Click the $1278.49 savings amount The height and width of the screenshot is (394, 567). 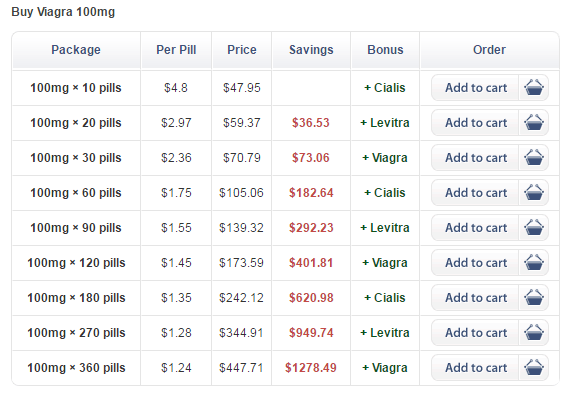click(311, 368)
